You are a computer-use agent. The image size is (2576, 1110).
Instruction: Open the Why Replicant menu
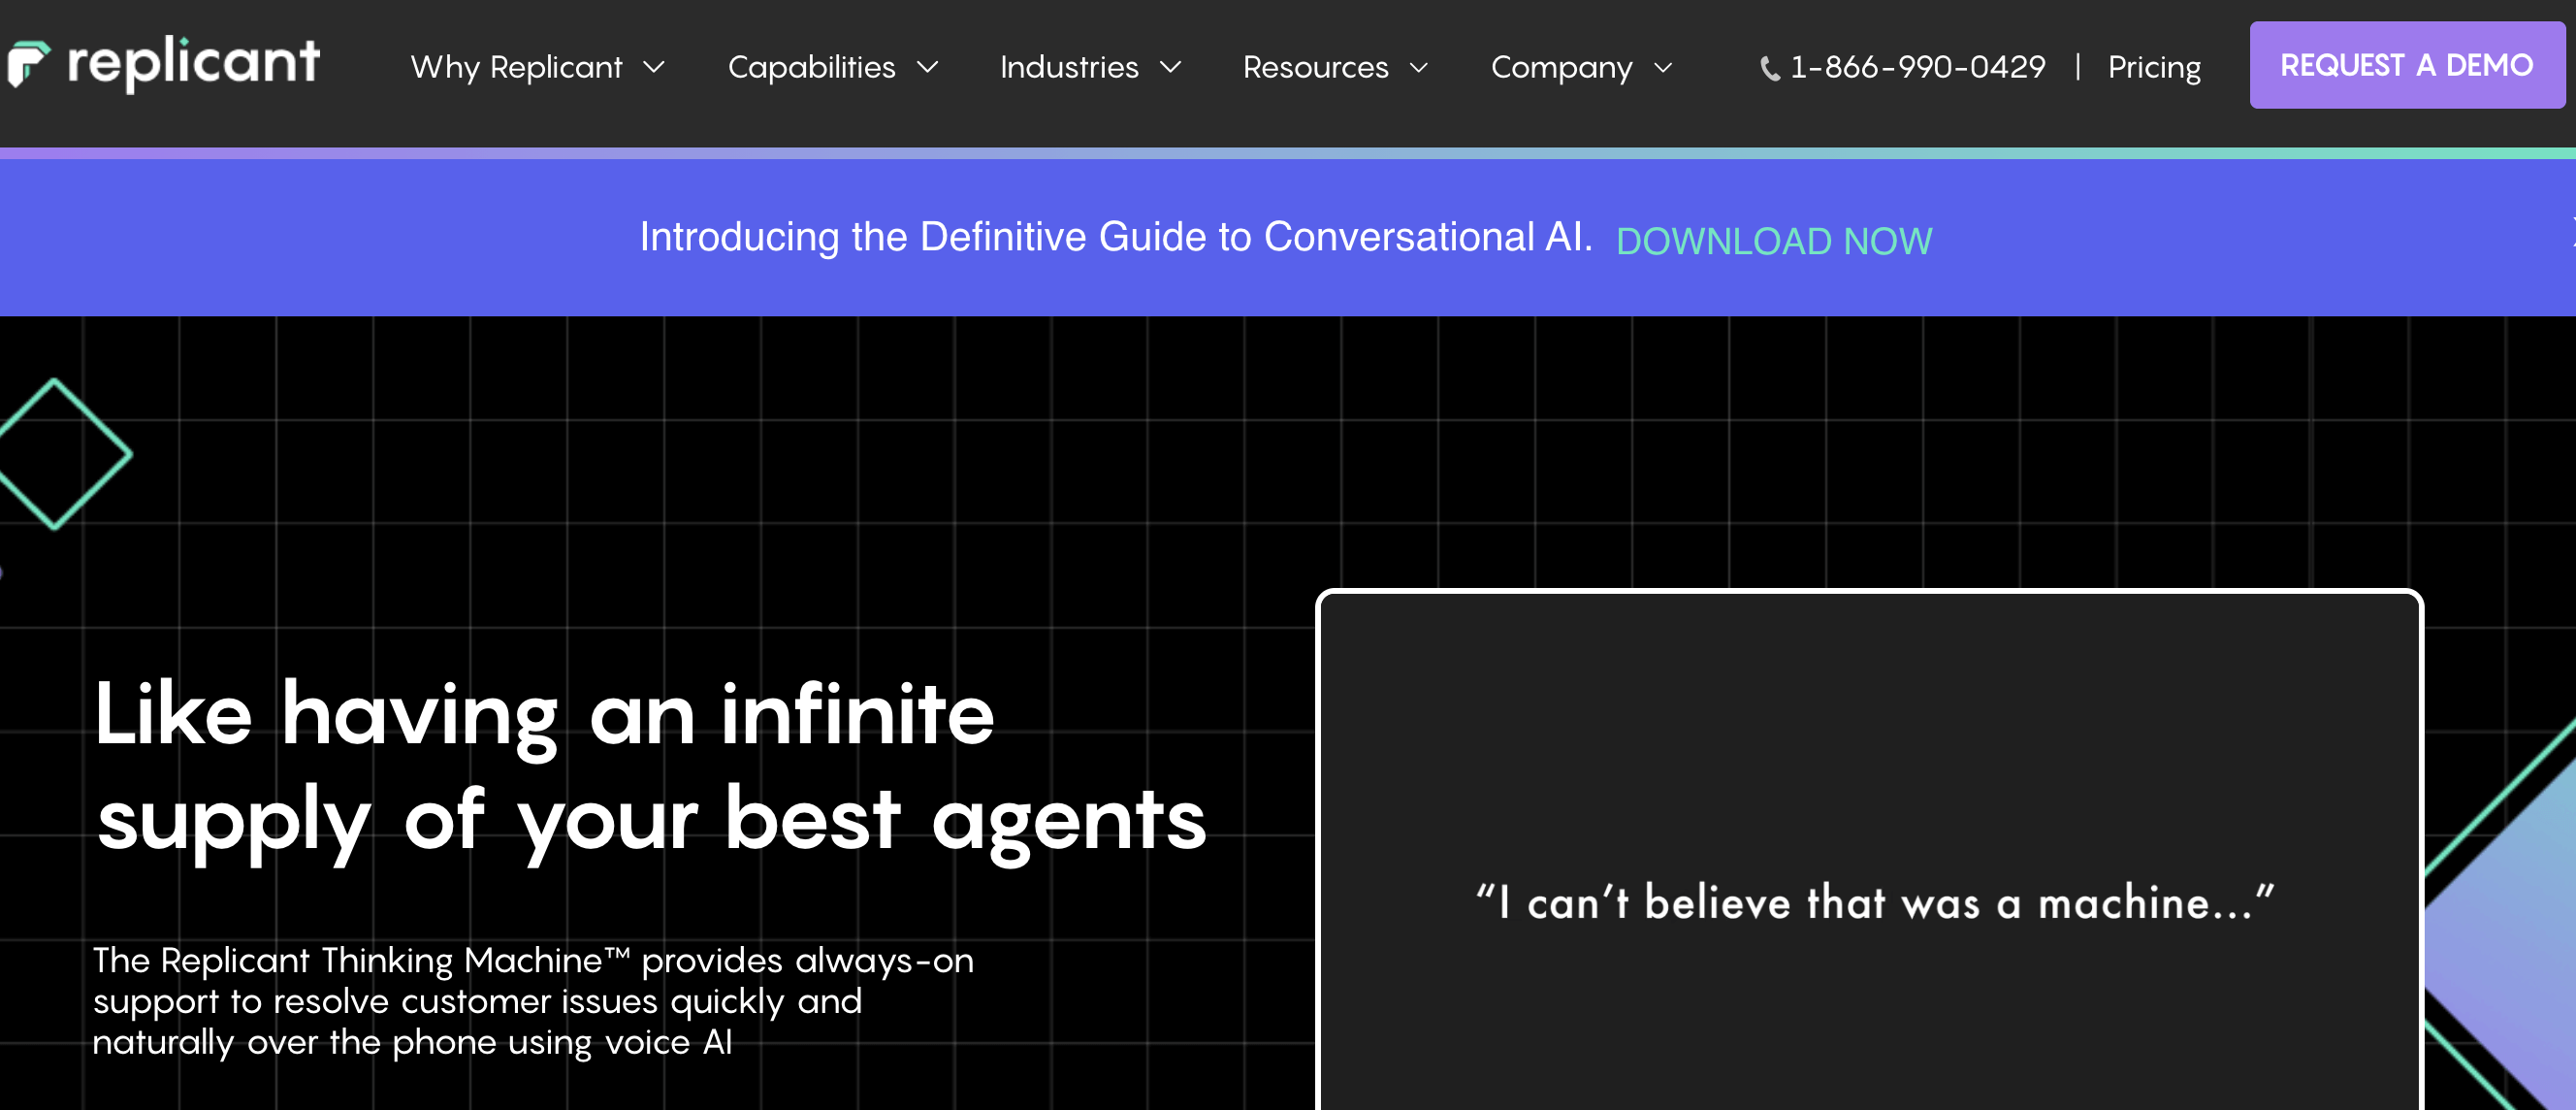point(516,67)
